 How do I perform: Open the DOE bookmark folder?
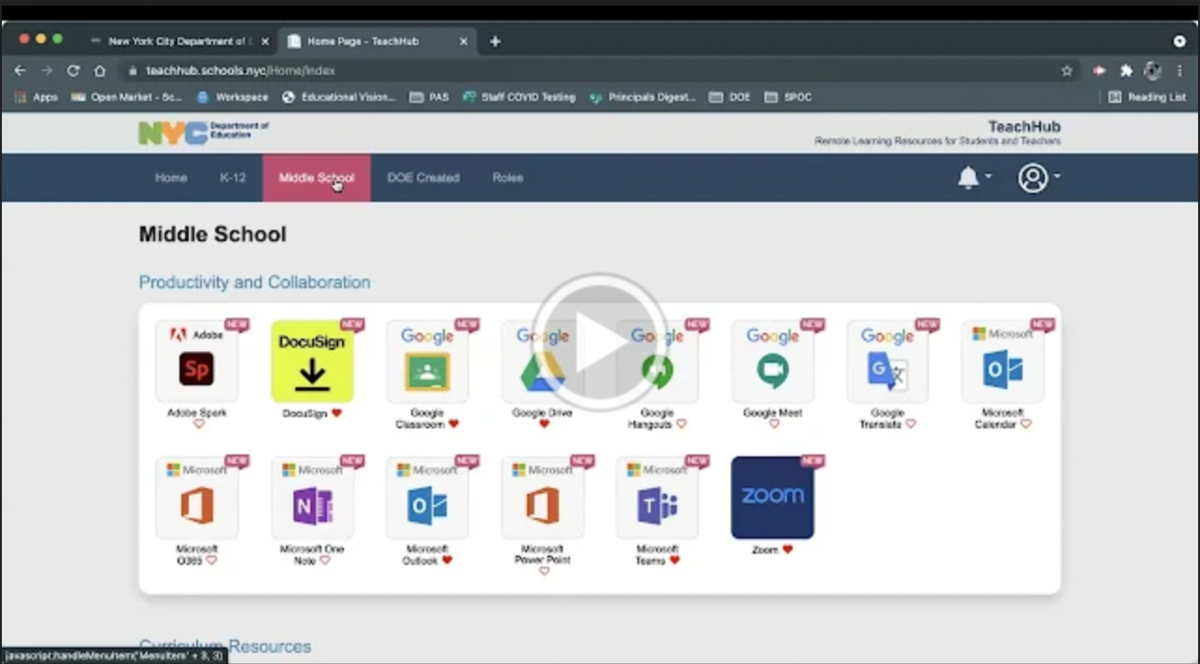[730, 97]
